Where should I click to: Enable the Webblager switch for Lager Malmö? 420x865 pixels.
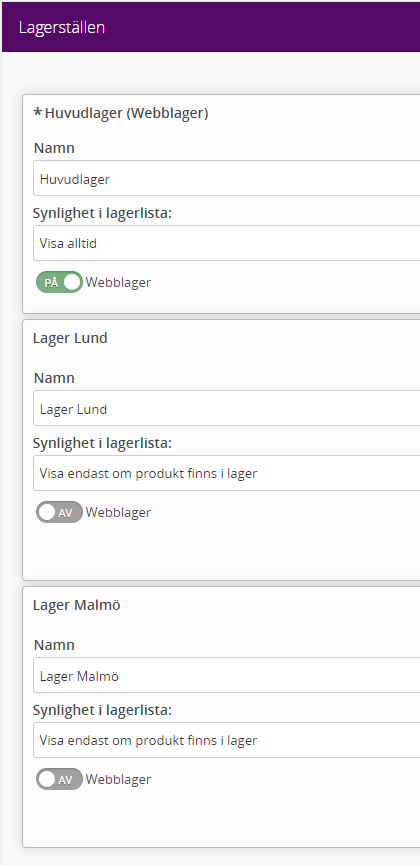click(60, 779)
